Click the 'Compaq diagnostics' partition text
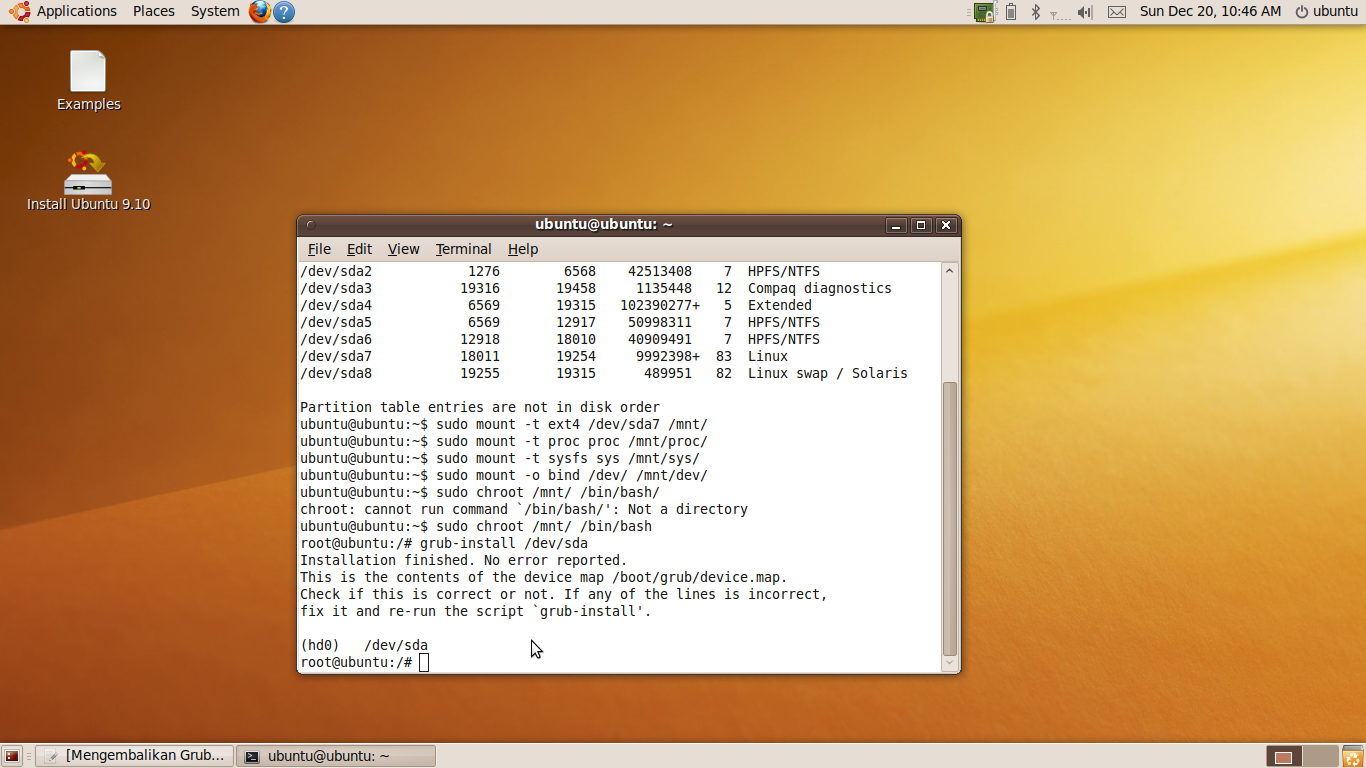 point(820,288)
